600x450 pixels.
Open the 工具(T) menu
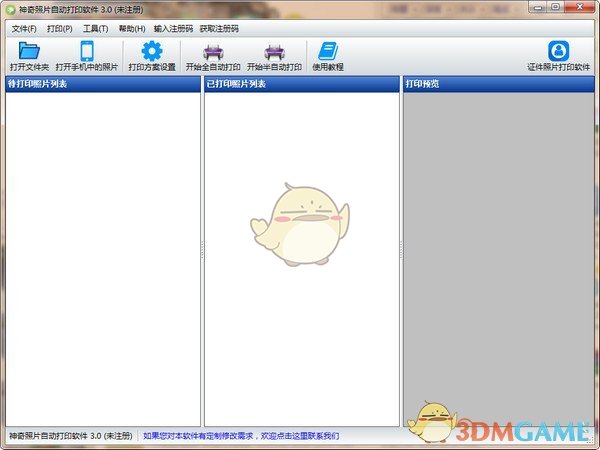coord(96,29)
